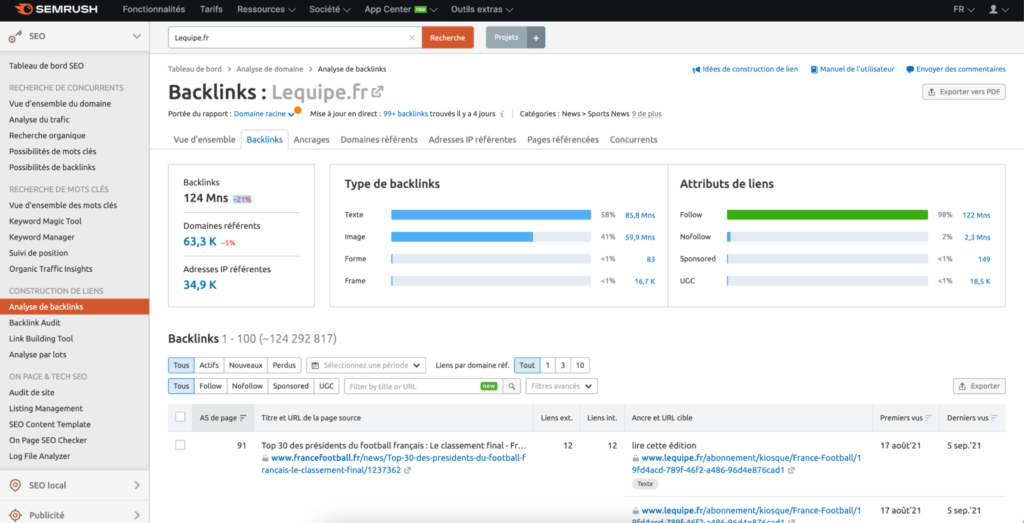The height and width of the screenshot is (523, 1024).
Task: Click the 63,3 K referring domains value
Action: (200, 242)
